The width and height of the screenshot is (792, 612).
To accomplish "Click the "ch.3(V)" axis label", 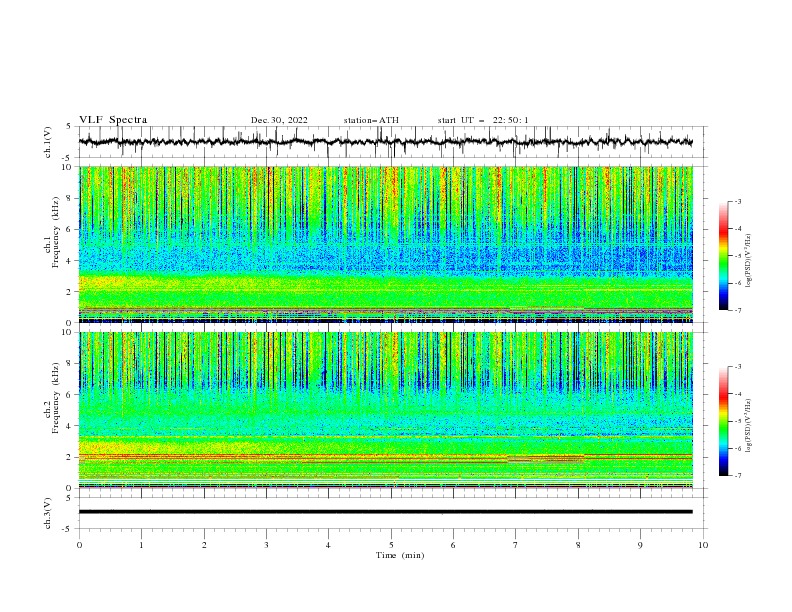I will click(x=48, y=513).
